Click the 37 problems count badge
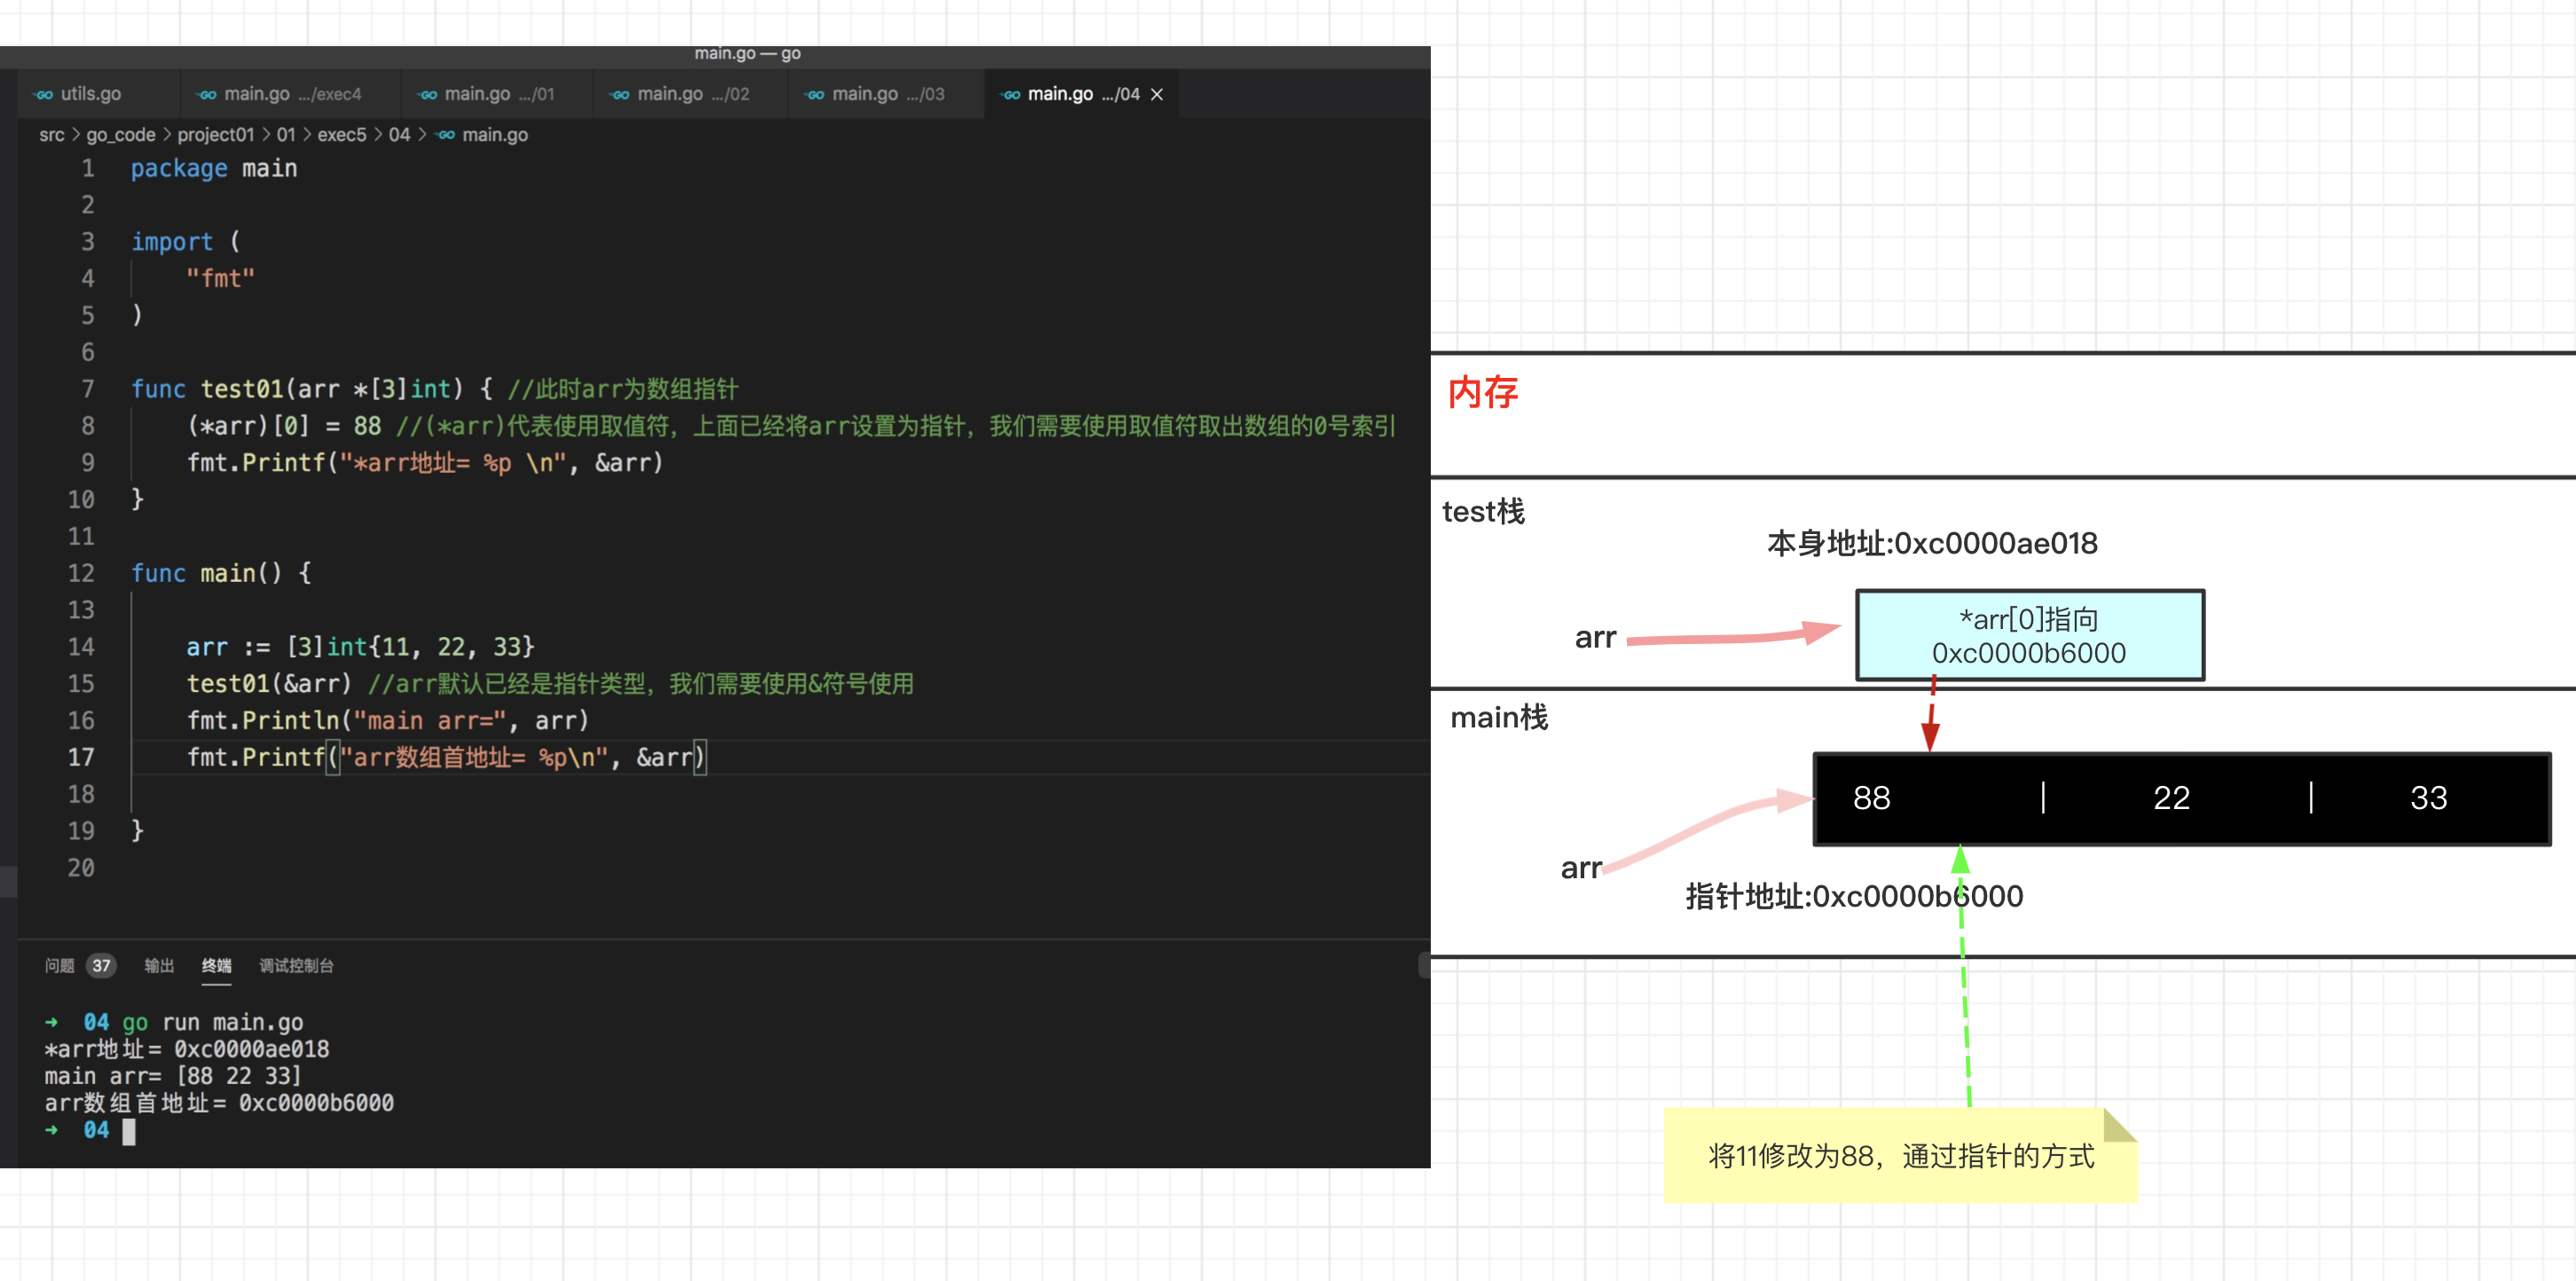The width and height of the screenshot is (2576, 1281). [x=101, y=965]
